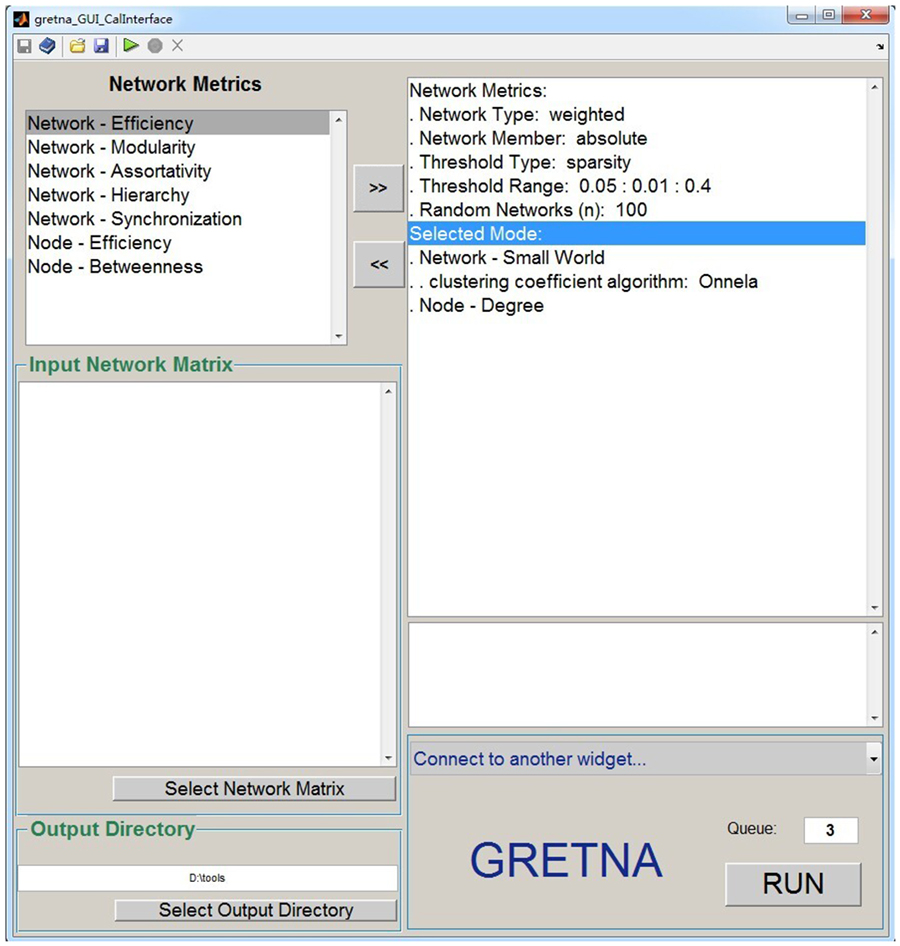Click Select Output Directory button

pos(256,910)
